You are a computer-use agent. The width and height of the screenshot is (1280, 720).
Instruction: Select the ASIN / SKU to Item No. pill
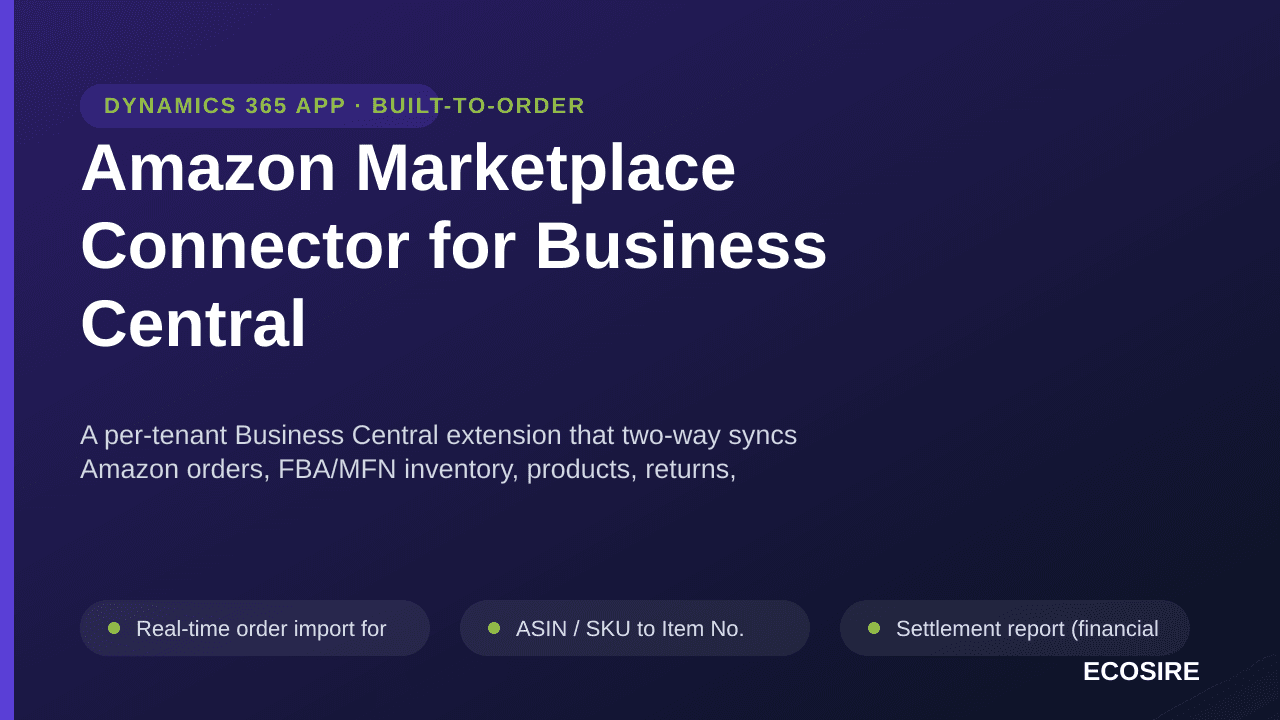point(635,628)
